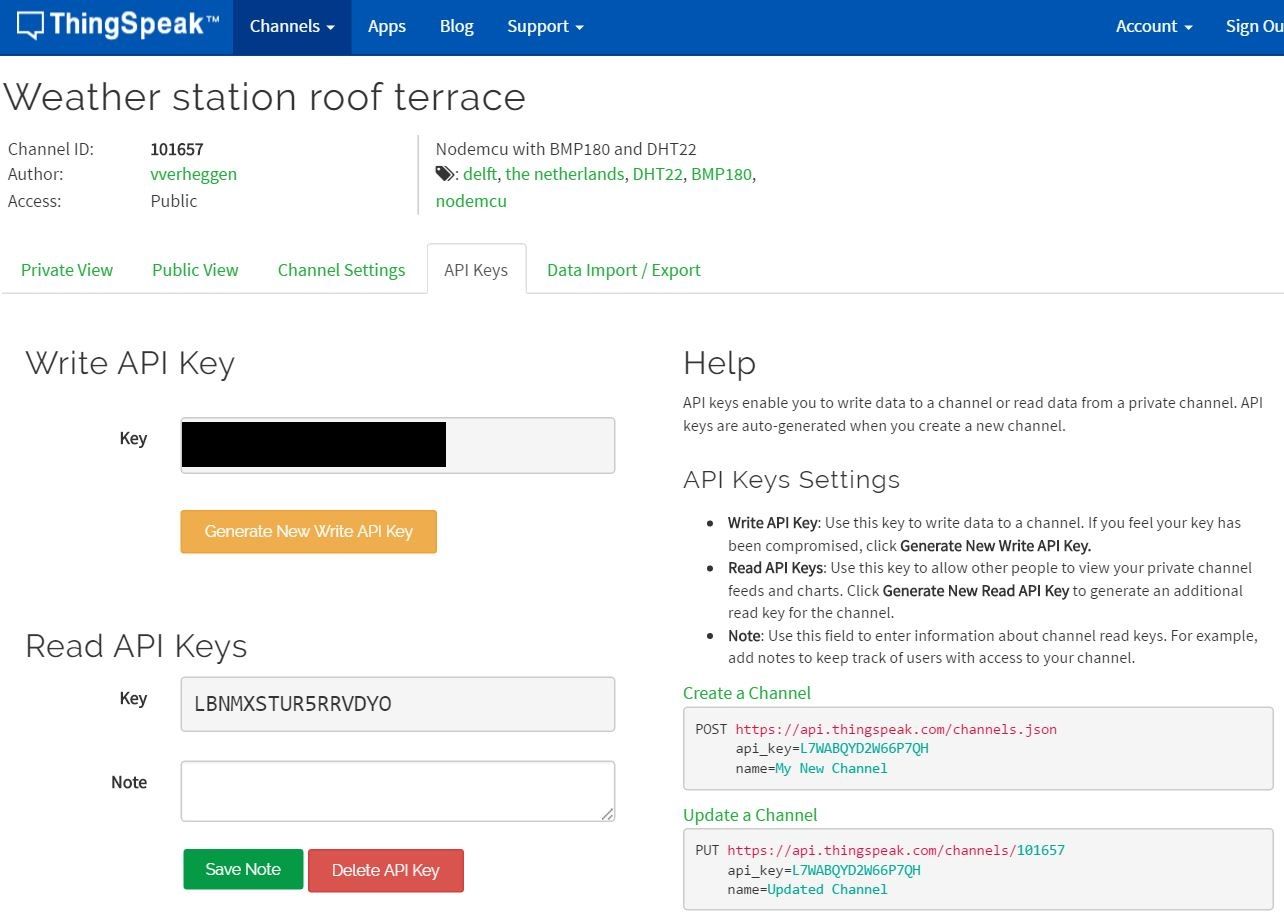Click the DHT22 tag link
1284x917 pixels.
[x=657, y=174]
